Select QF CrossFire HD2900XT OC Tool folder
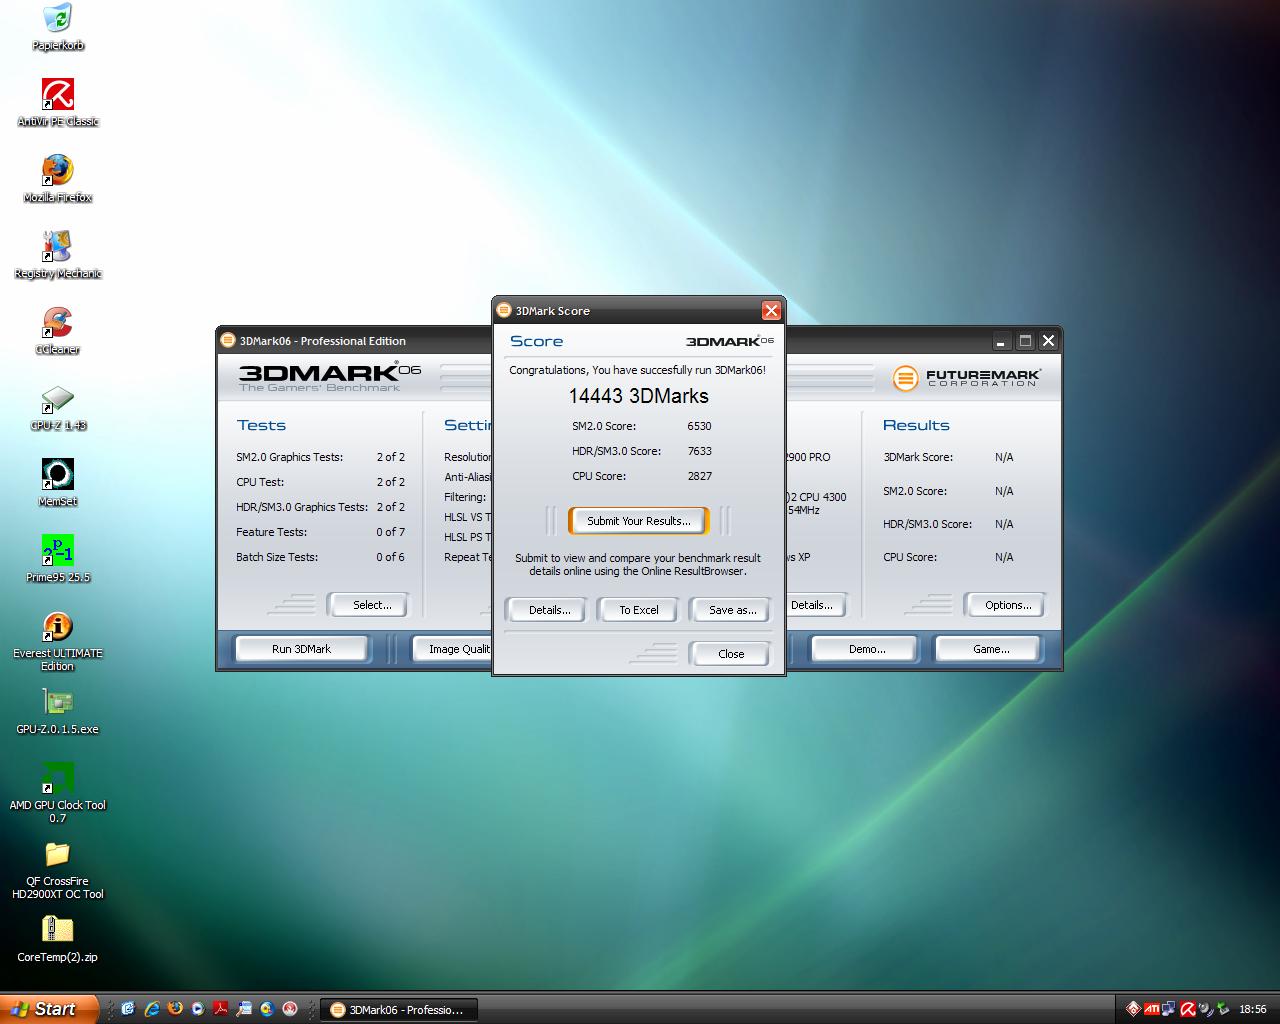 click(x=58, y=869)
